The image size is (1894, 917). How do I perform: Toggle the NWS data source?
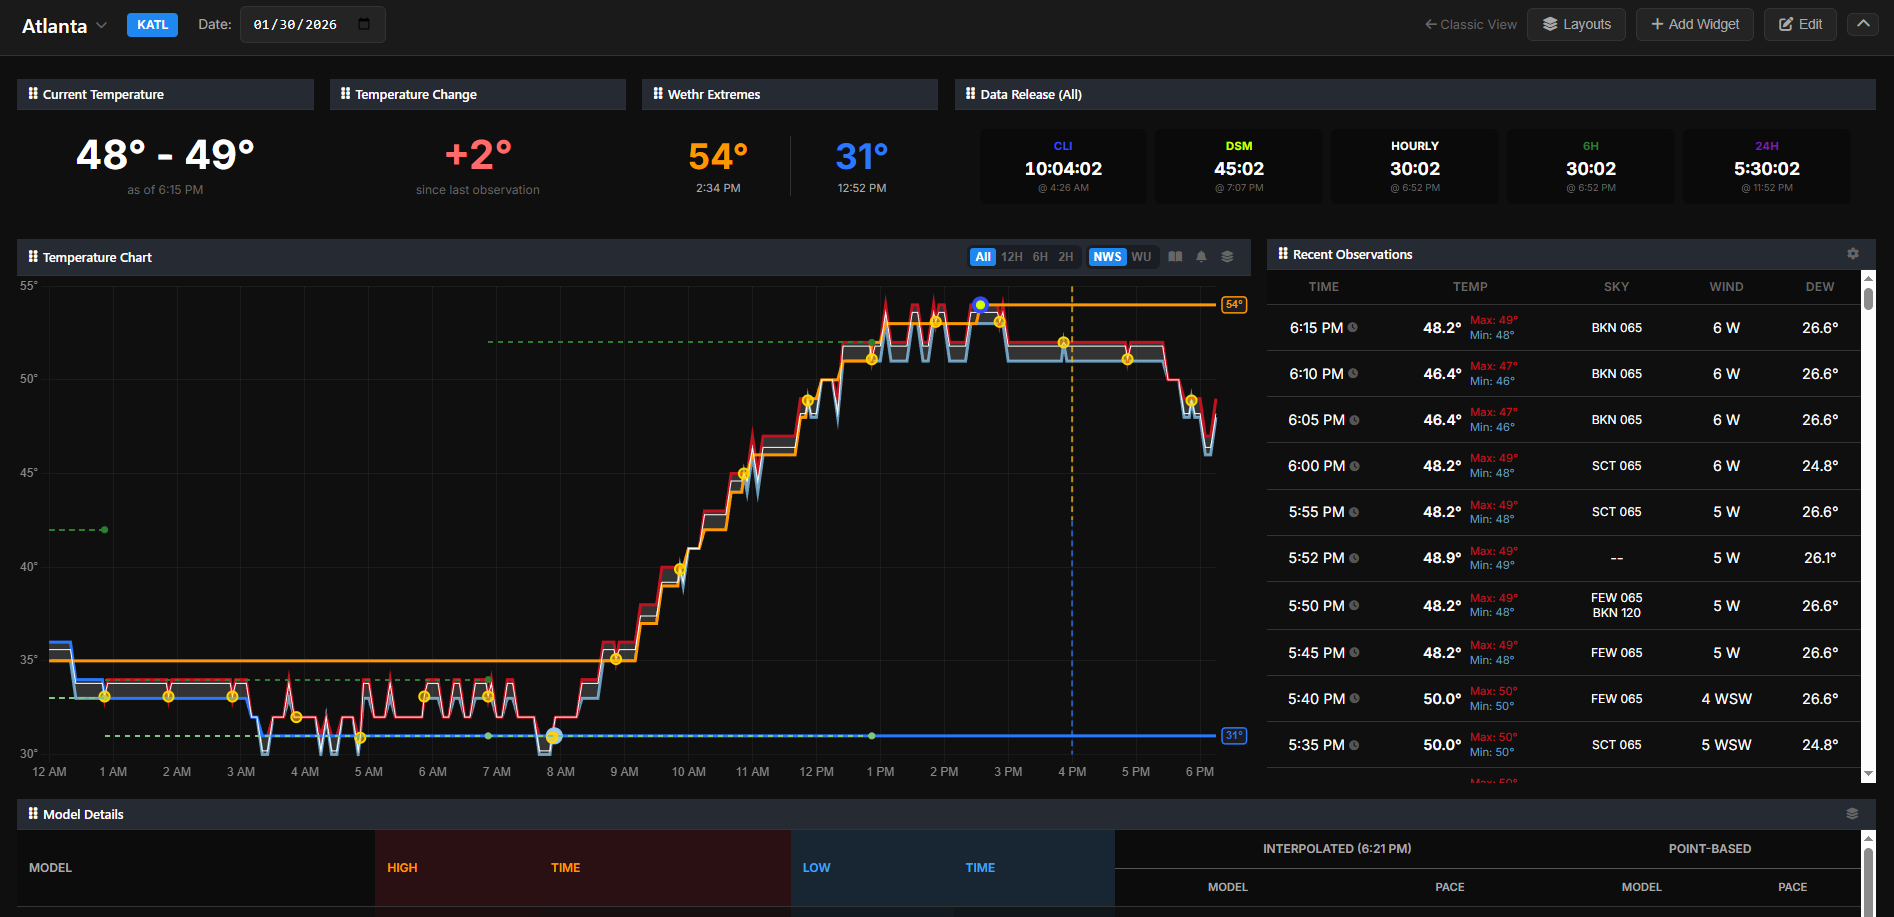tap(1106, 257)
